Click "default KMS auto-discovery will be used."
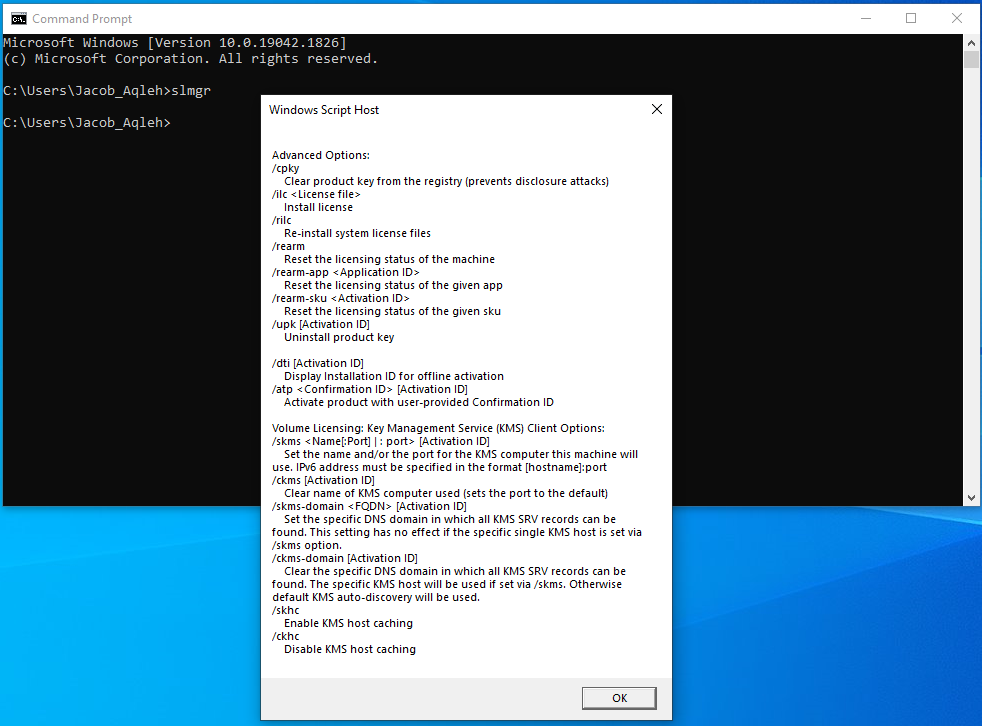This screenshot has height=726, width=982. 376,598
